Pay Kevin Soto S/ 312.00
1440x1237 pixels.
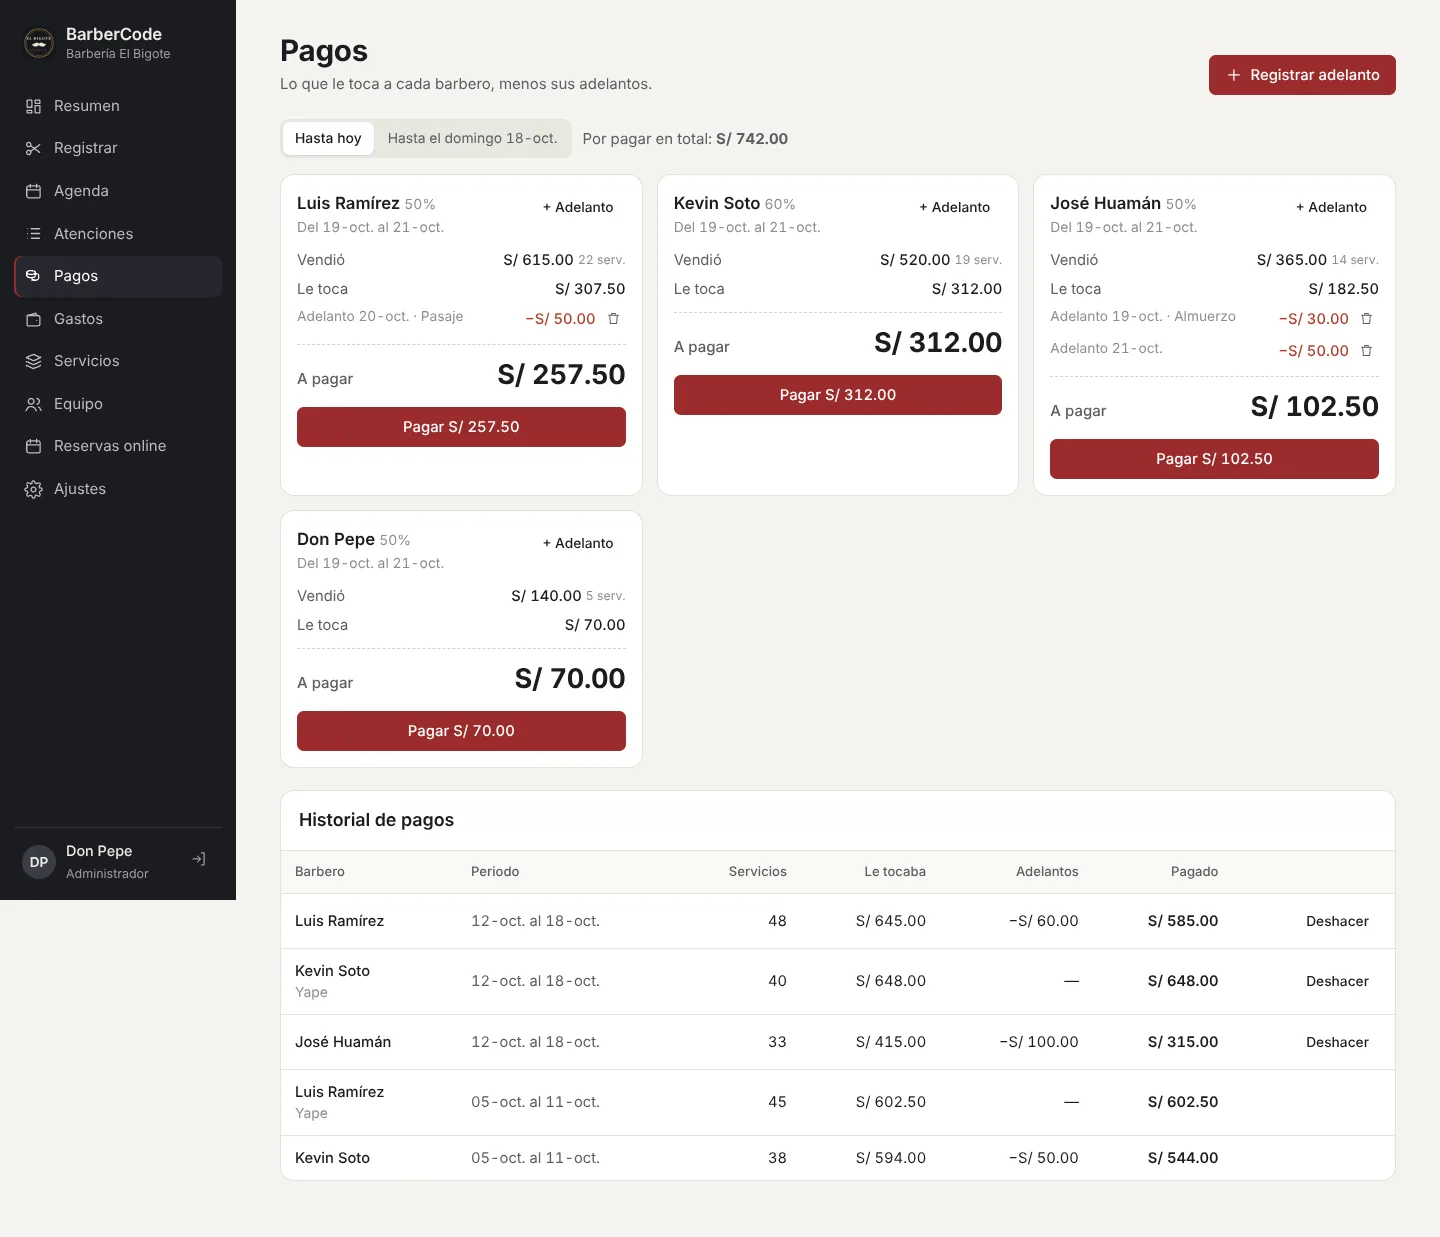pyautogui.click(x=838, y=395)
